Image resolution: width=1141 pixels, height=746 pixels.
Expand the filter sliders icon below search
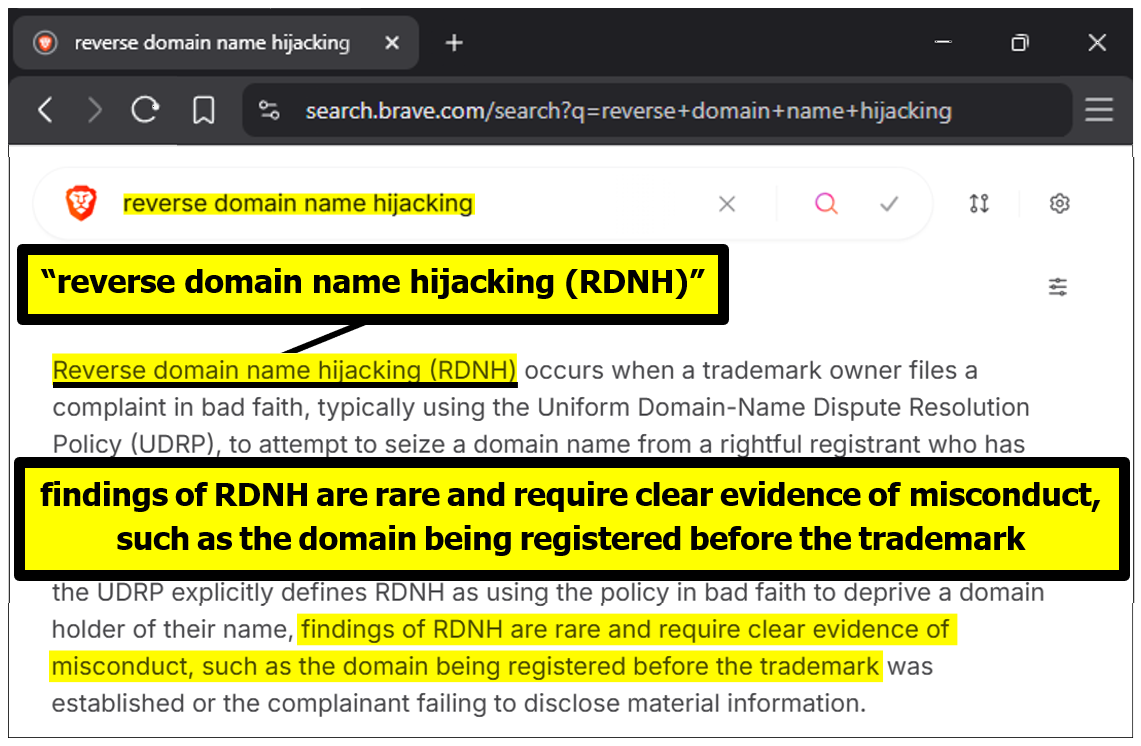tap(1058, 287)
